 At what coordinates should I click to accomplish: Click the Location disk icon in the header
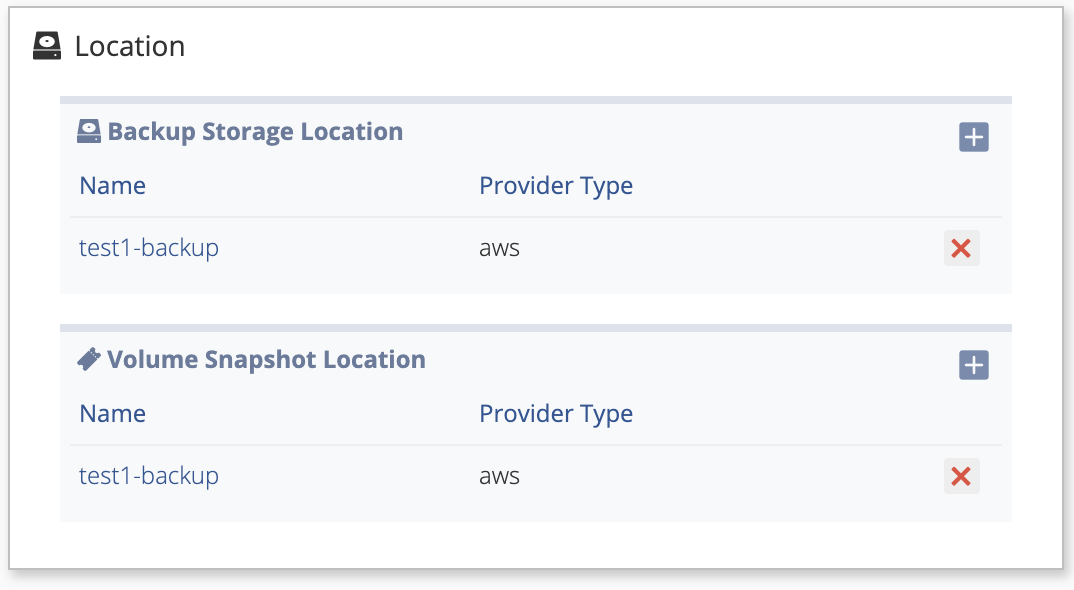tap(47, 46)
